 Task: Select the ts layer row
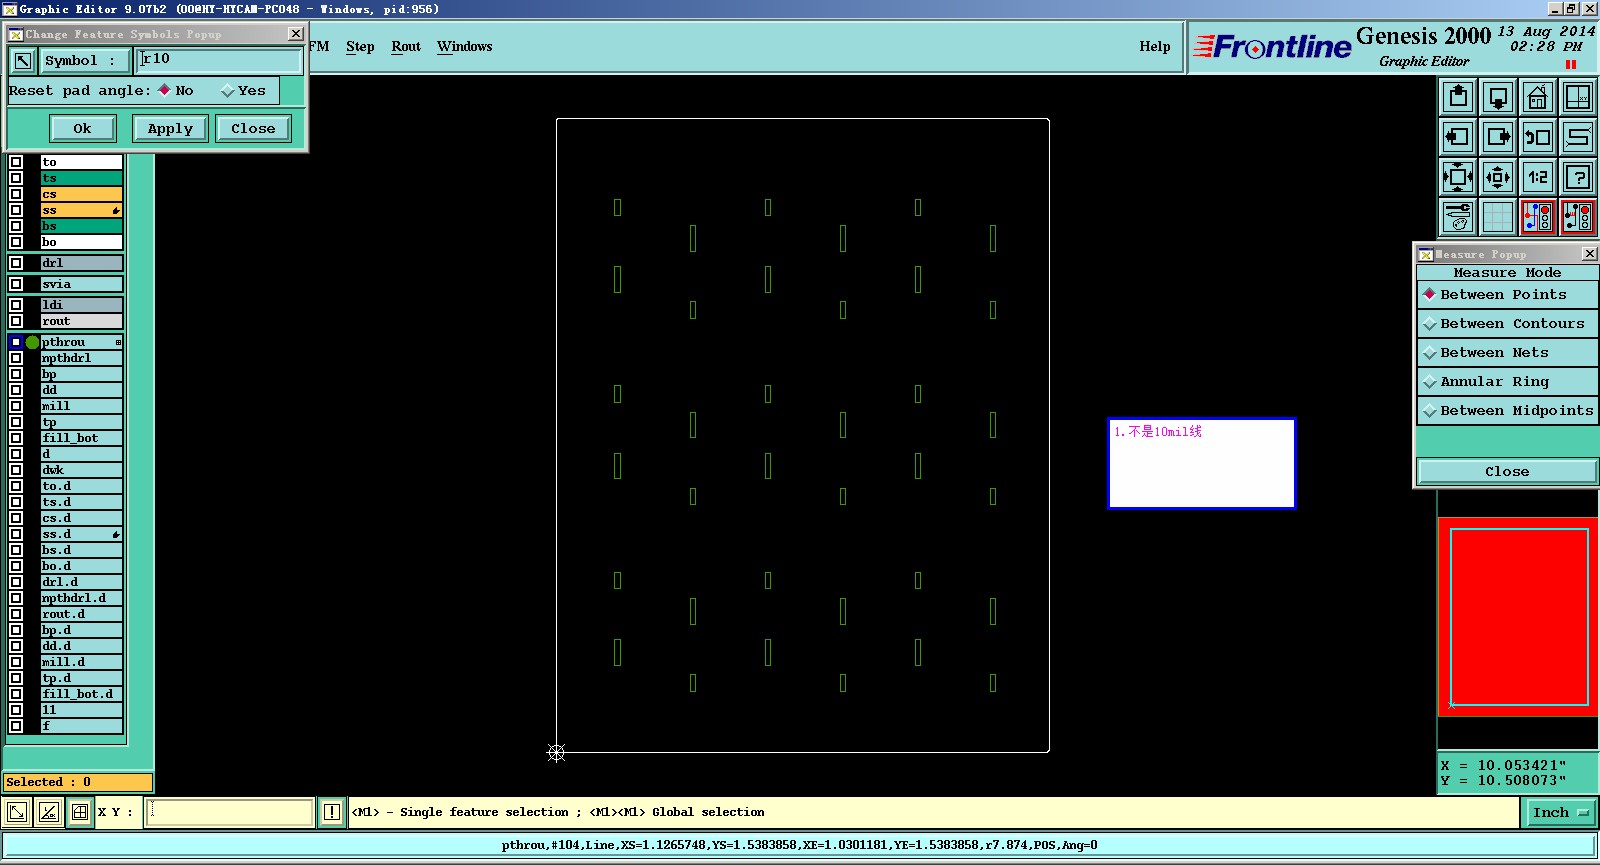point(81,178)
